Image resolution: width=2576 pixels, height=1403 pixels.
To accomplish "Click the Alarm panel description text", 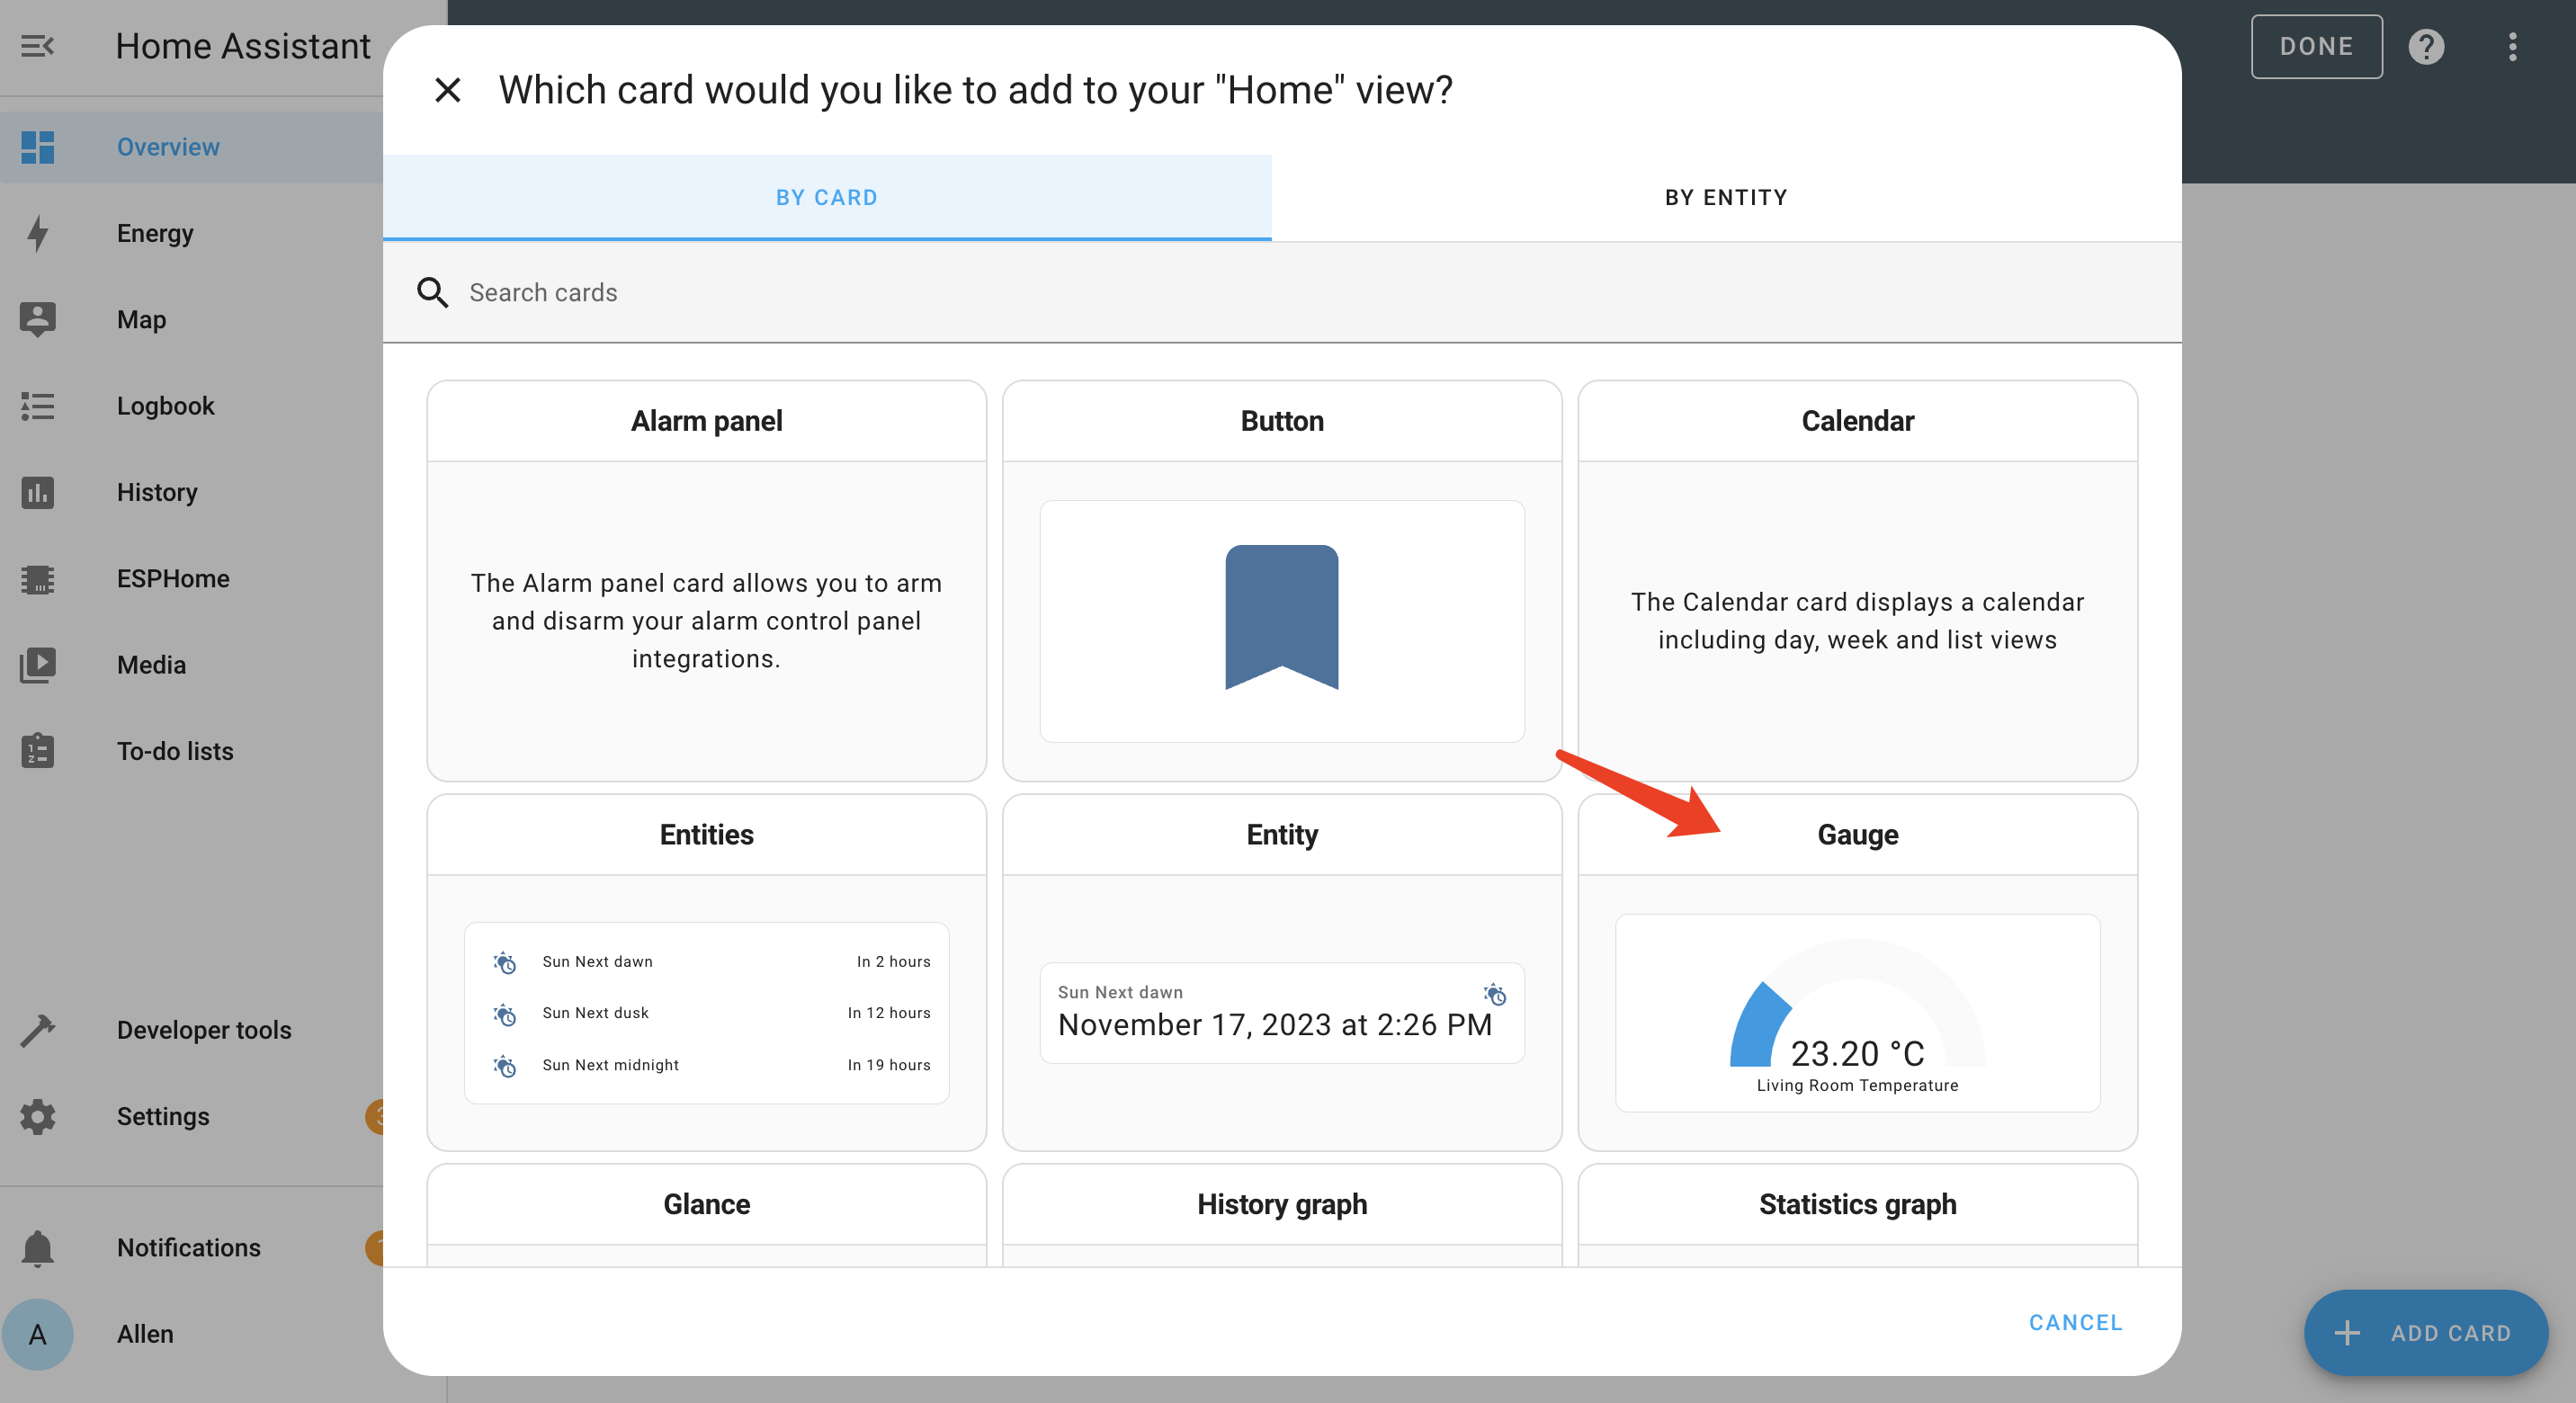I will 707,621.
